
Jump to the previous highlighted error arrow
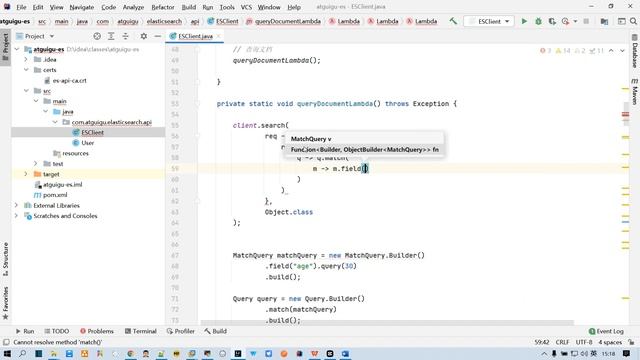[x=611, y=51]
